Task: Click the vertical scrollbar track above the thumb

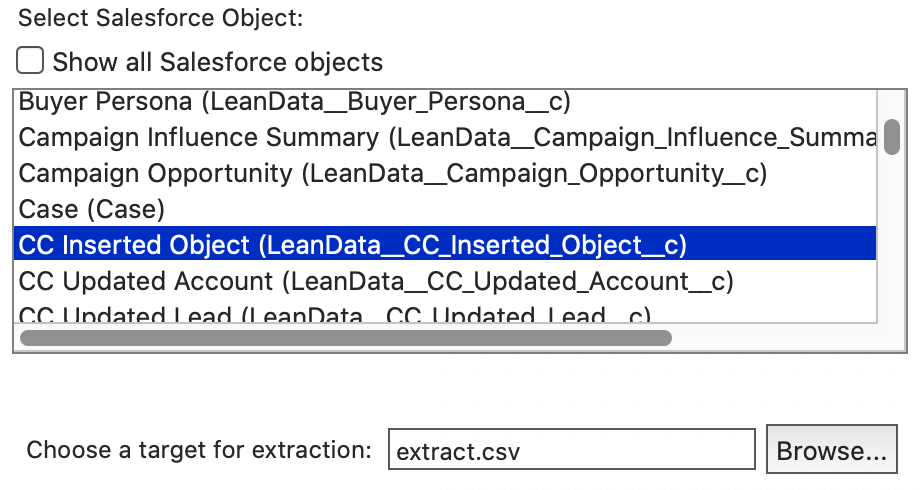Action: click(x=892, y=103)
